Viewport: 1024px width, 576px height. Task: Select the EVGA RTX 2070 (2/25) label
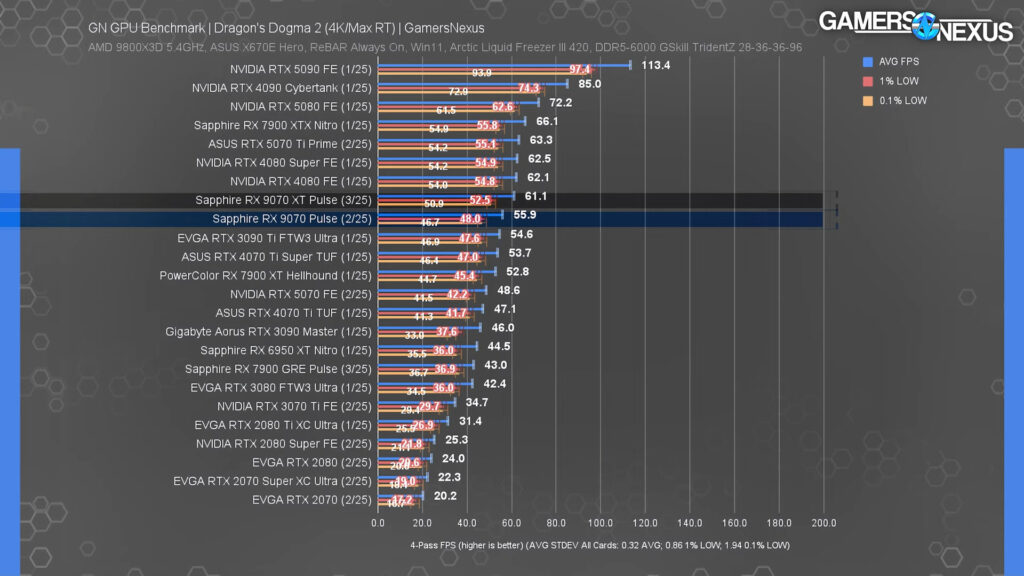click(x=312, y=500)
